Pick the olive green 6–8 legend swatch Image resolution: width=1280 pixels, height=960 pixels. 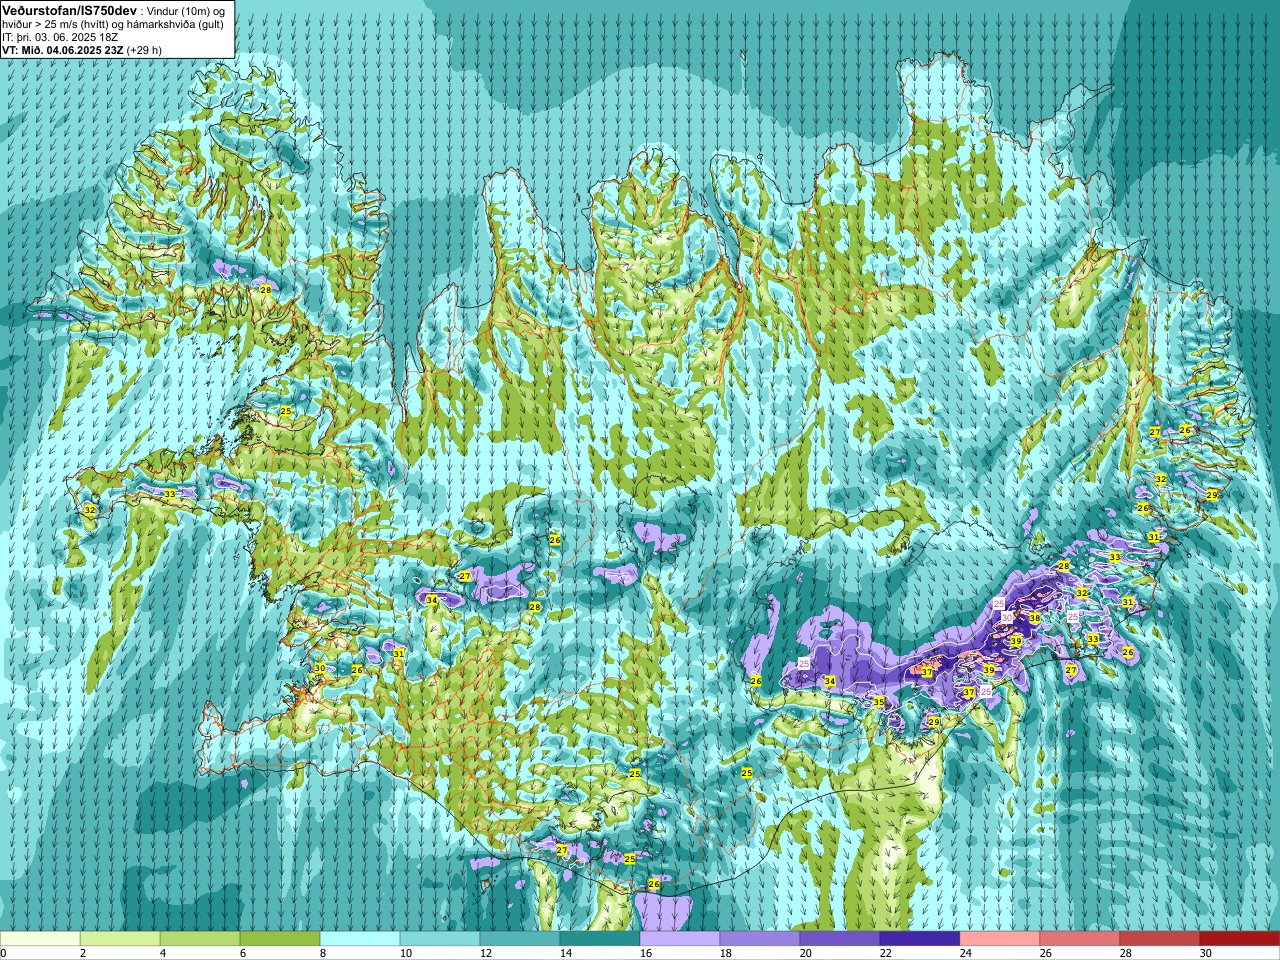coord(280,939)
